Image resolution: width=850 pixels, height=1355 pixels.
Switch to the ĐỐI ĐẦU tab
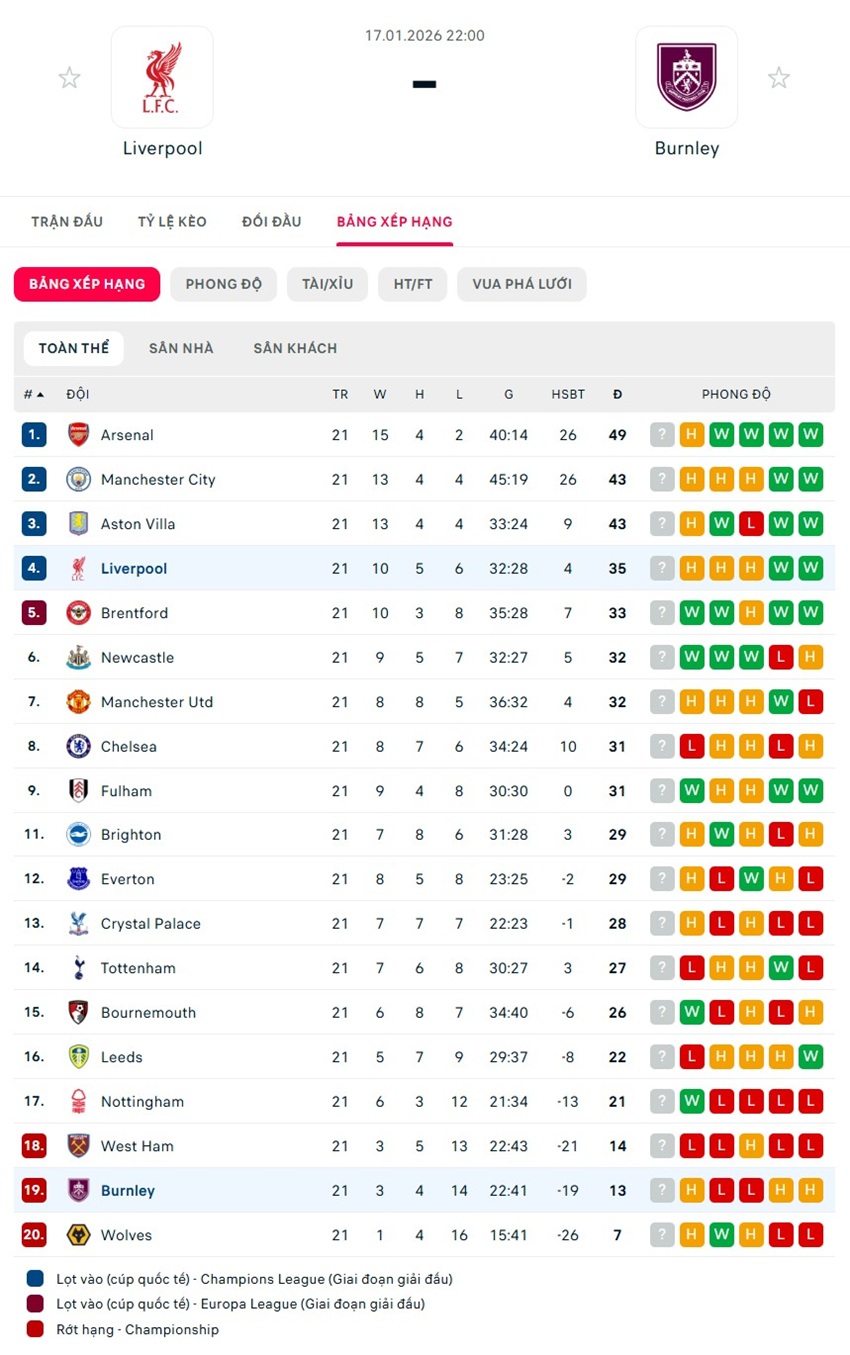(271, 221)
